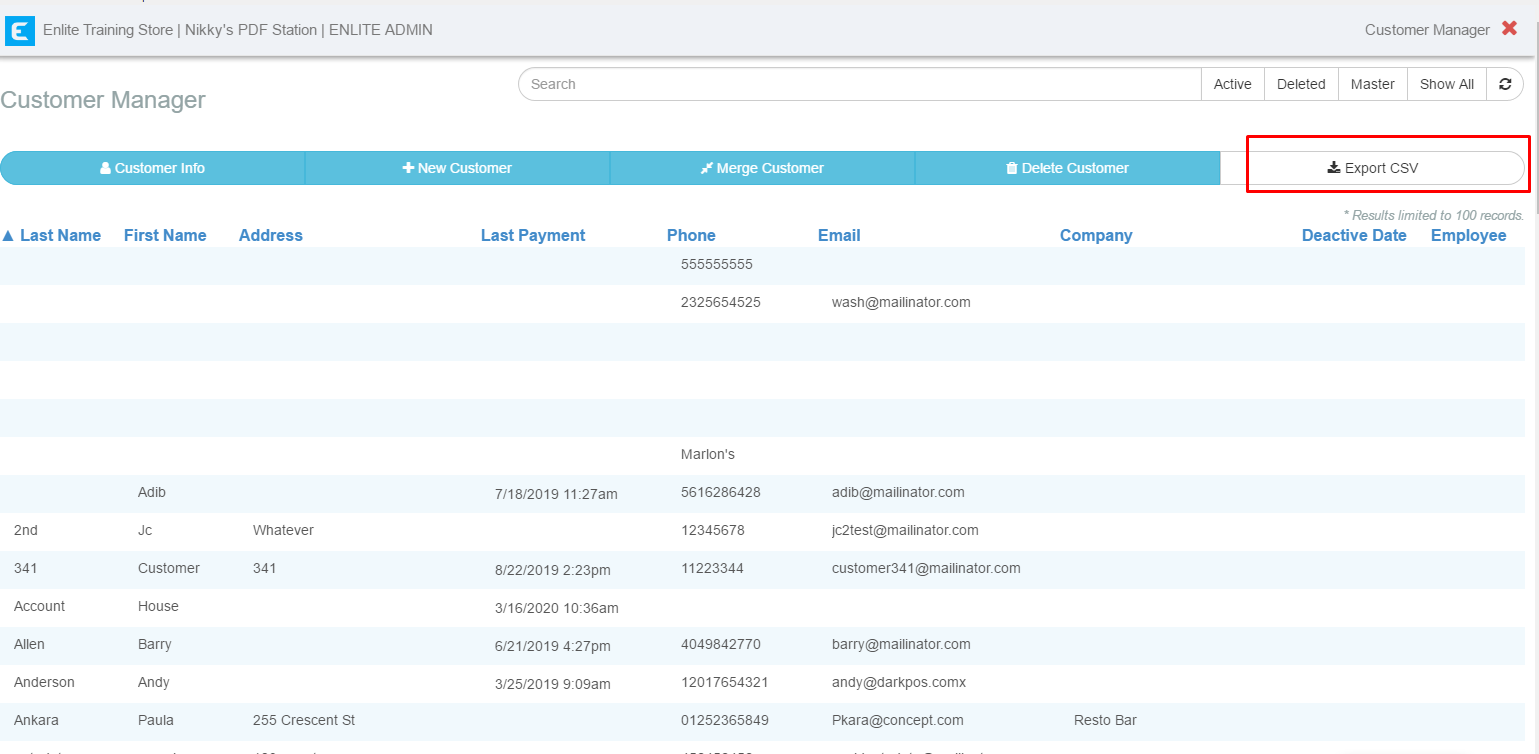
Task: Click the Merge Customer button
Action: [762, 168]
